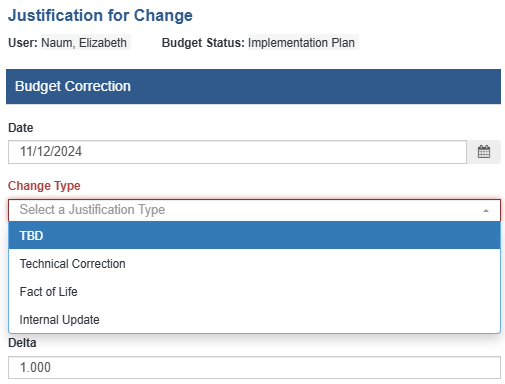
Task: Click the Implementation Plan status value
Action: 301,43
